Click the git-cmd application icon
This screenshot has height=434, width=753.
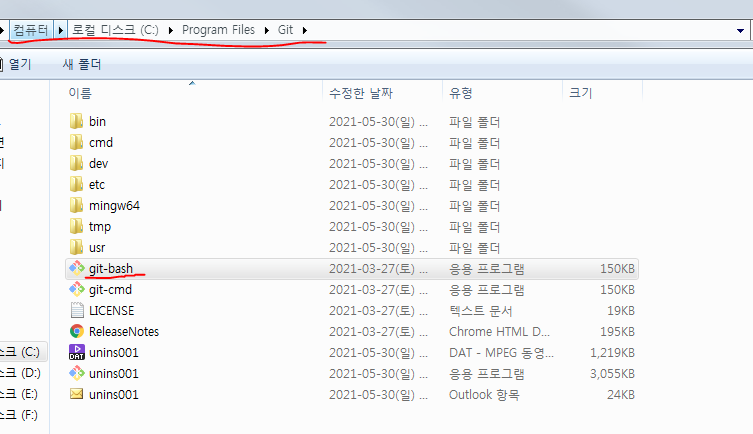pyautogui.click(x=77, y=289)
